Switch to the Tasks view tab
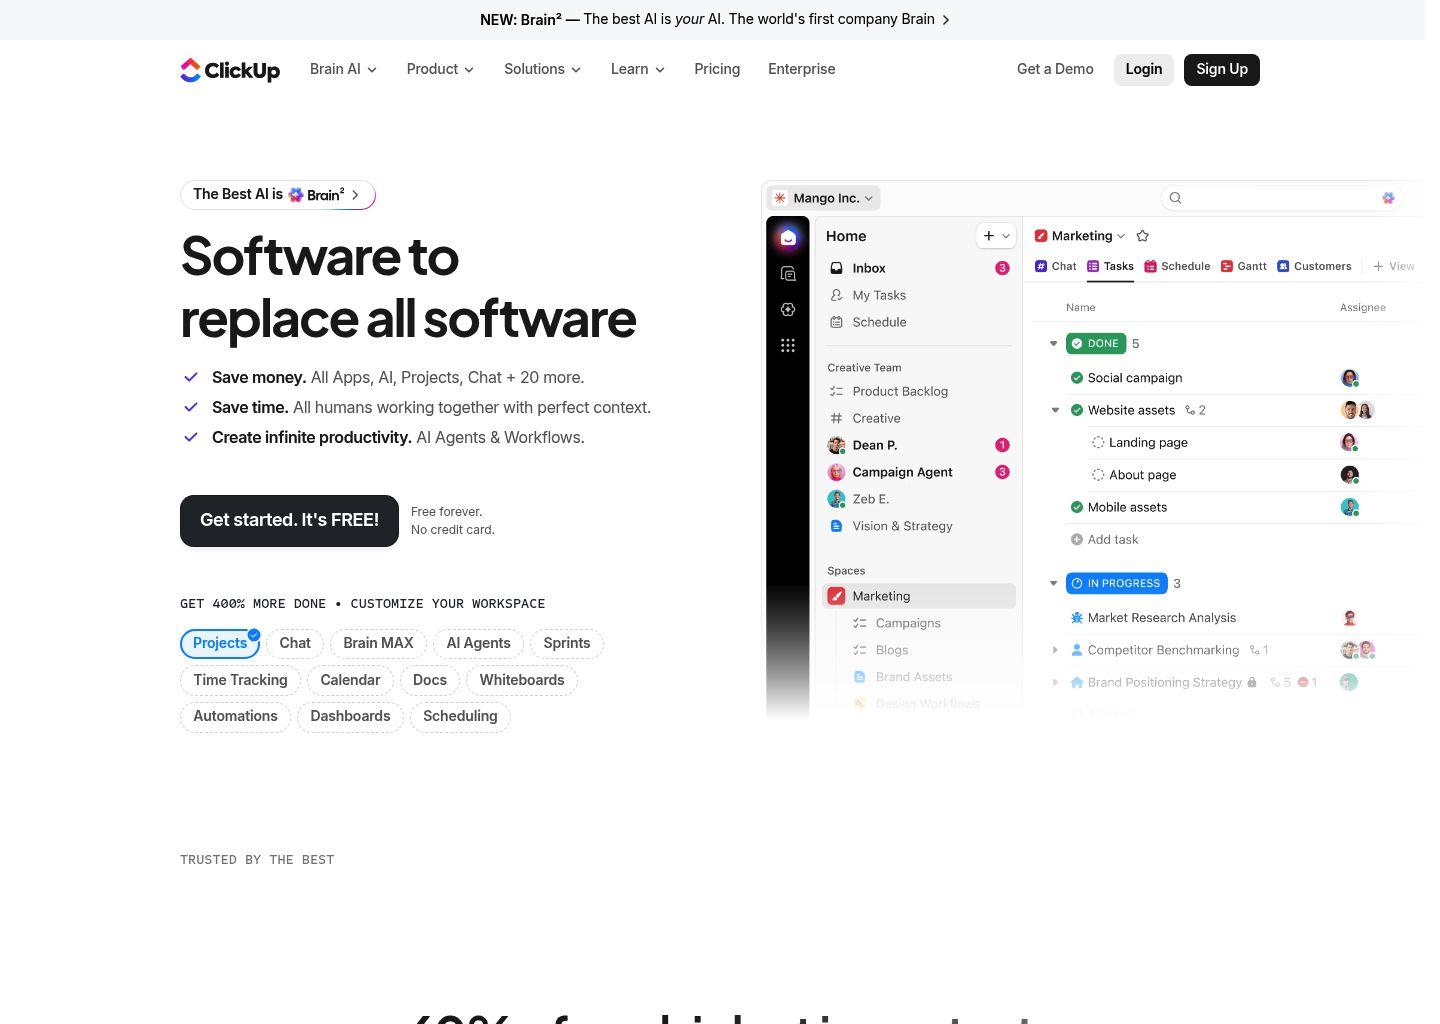The height and width of the screenshot is (1024, 1440). click(1110, 266)
